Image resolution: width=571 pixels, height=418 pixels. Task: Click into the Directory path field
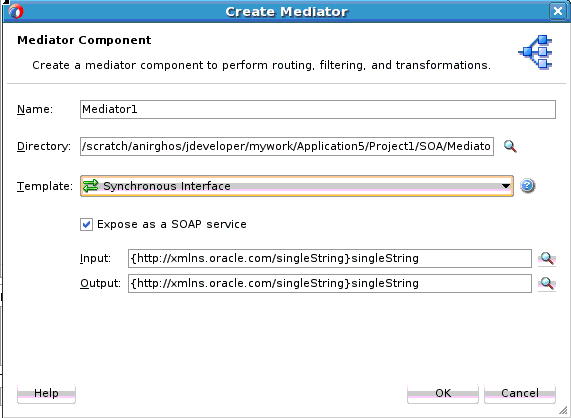[287, 146]
